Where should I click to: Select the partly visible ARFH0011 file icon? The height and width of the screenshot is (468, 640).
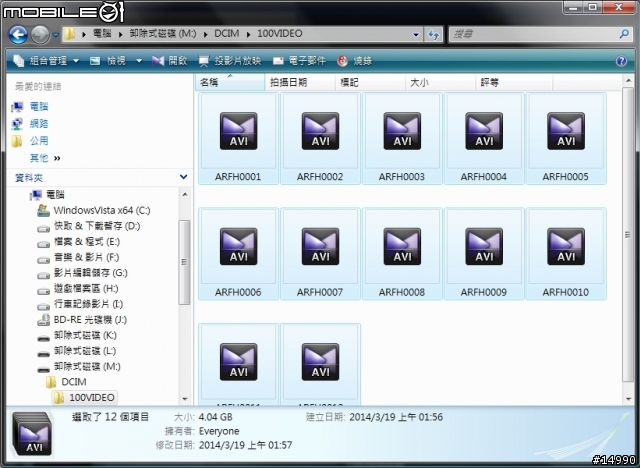[238, 362]
